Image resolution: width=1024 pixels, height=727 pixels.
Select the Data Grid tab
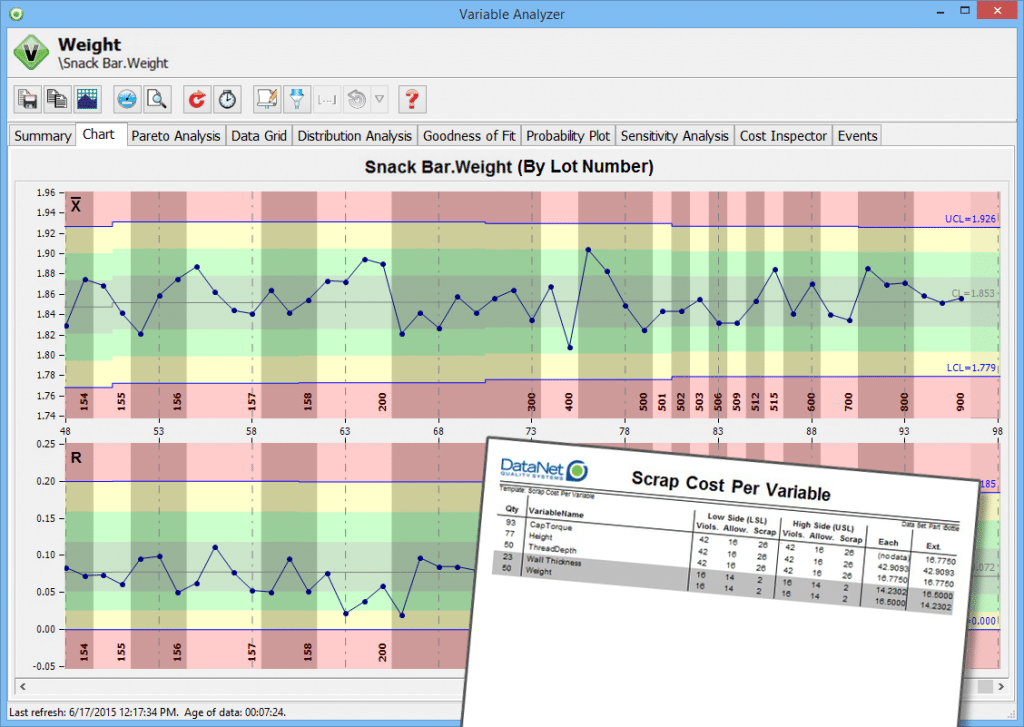point(259,136)
